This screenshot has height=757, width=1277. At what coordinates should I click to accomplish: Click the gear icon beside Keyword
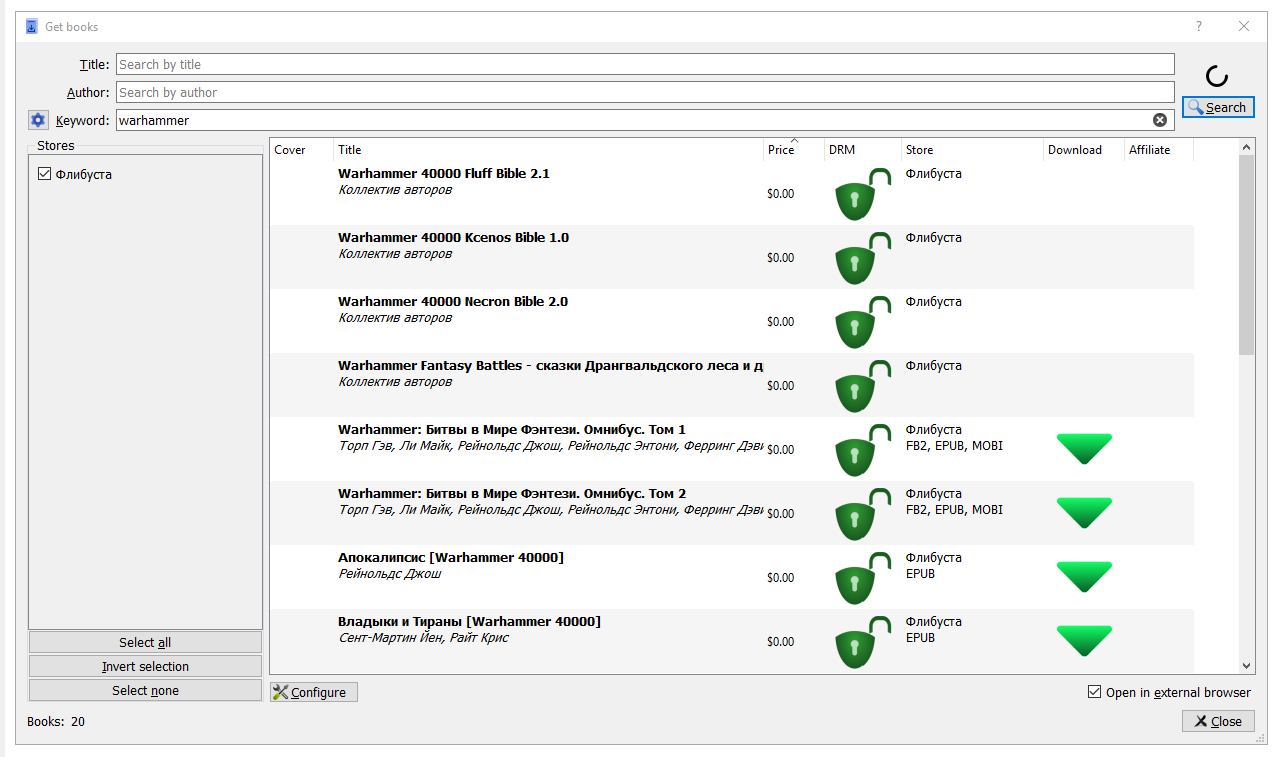(x=38, y=120)
